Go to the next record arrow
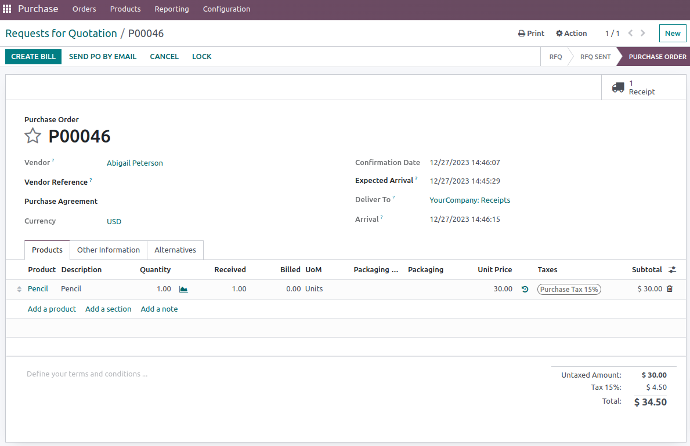The image size is (690, 446). [x=645, y=33]
